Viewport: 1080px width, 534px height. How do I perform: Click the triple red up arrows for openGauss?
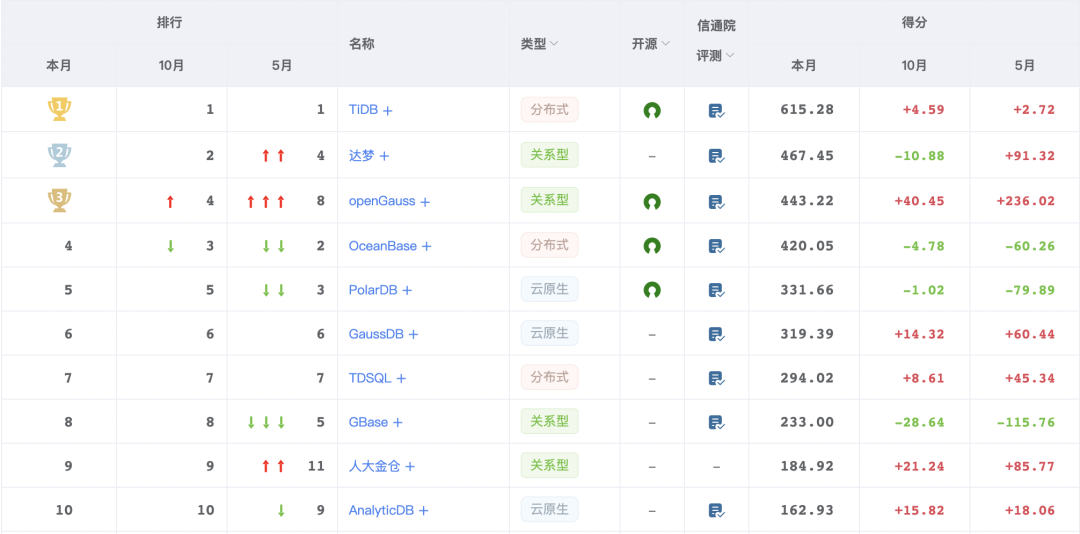(266, 202)
